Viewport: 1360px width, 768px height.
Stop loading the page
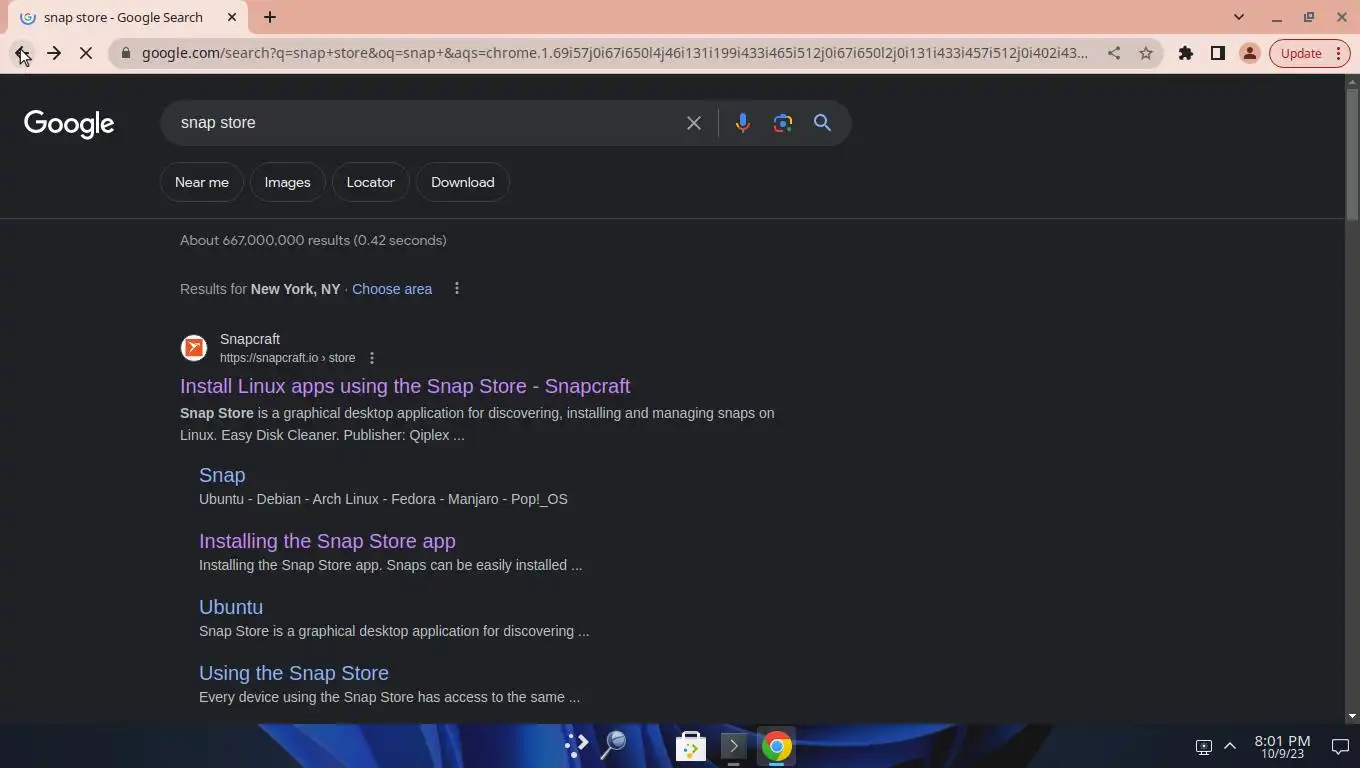click(86, 53)
